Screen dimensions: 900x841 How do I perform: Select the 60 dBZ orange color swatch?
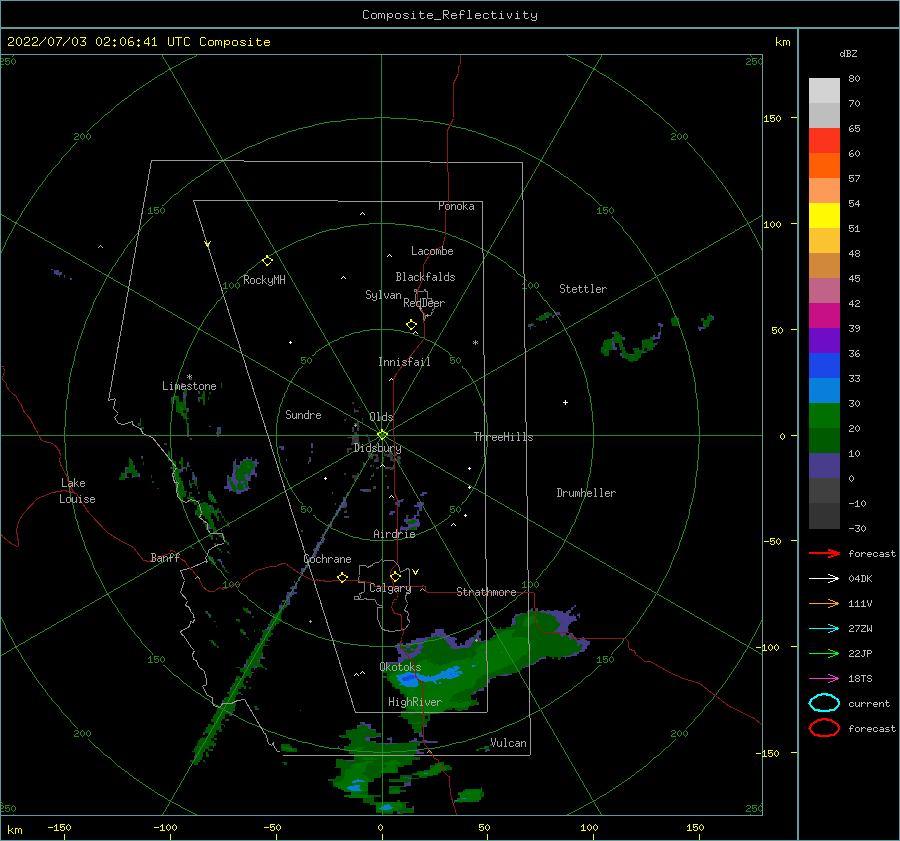(x=824, y=165)
